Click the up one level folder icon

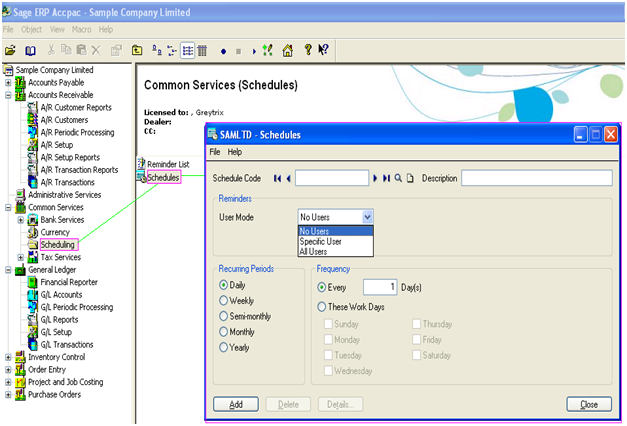(x=137, y=50)
